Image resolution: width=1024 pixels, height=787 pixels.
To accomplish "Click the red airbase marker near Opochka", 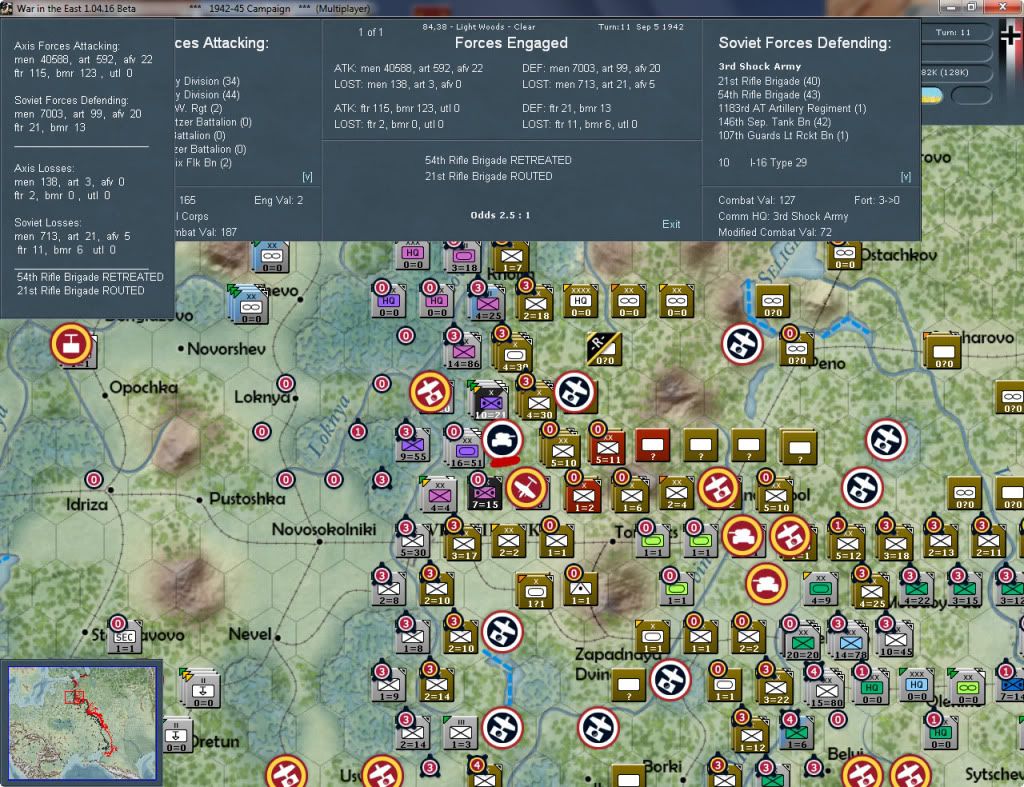I will (x=71, y=344).
